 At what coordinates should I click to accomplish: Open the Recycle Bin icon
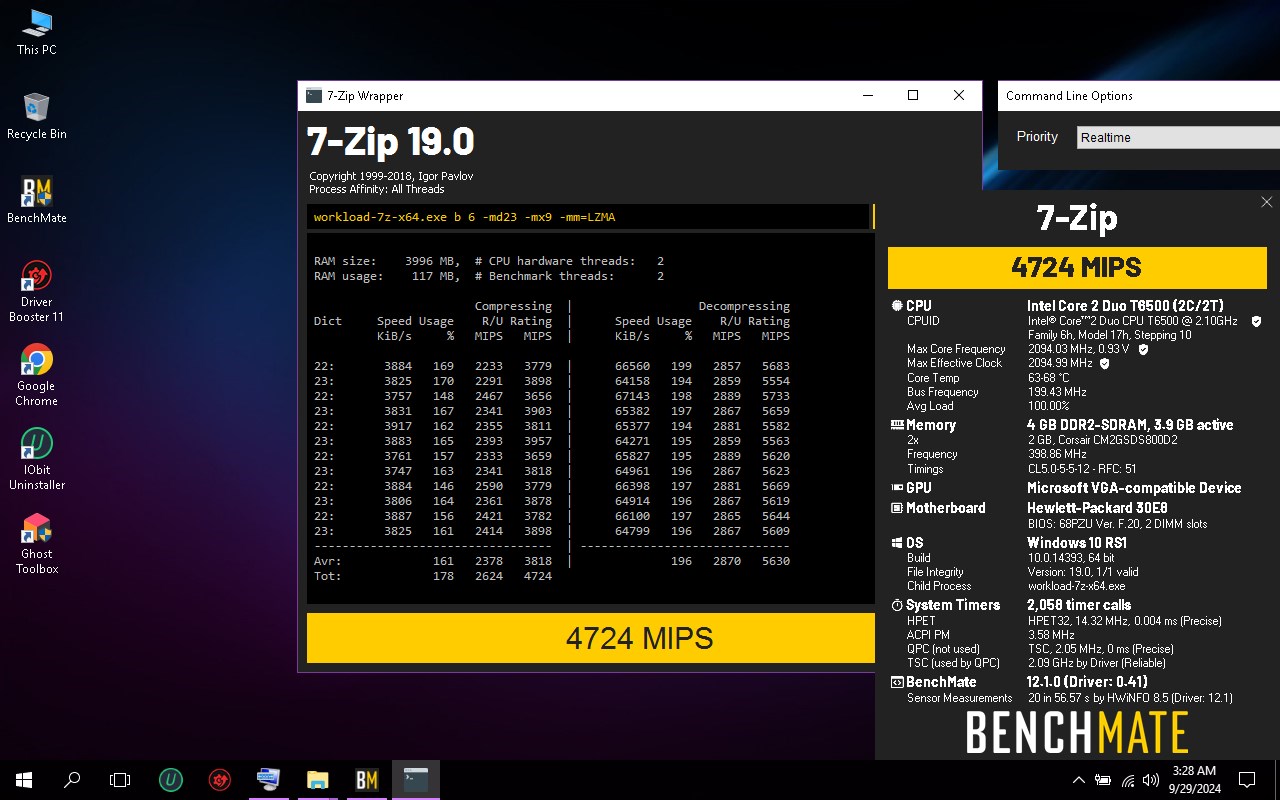(x=36, y=116)
